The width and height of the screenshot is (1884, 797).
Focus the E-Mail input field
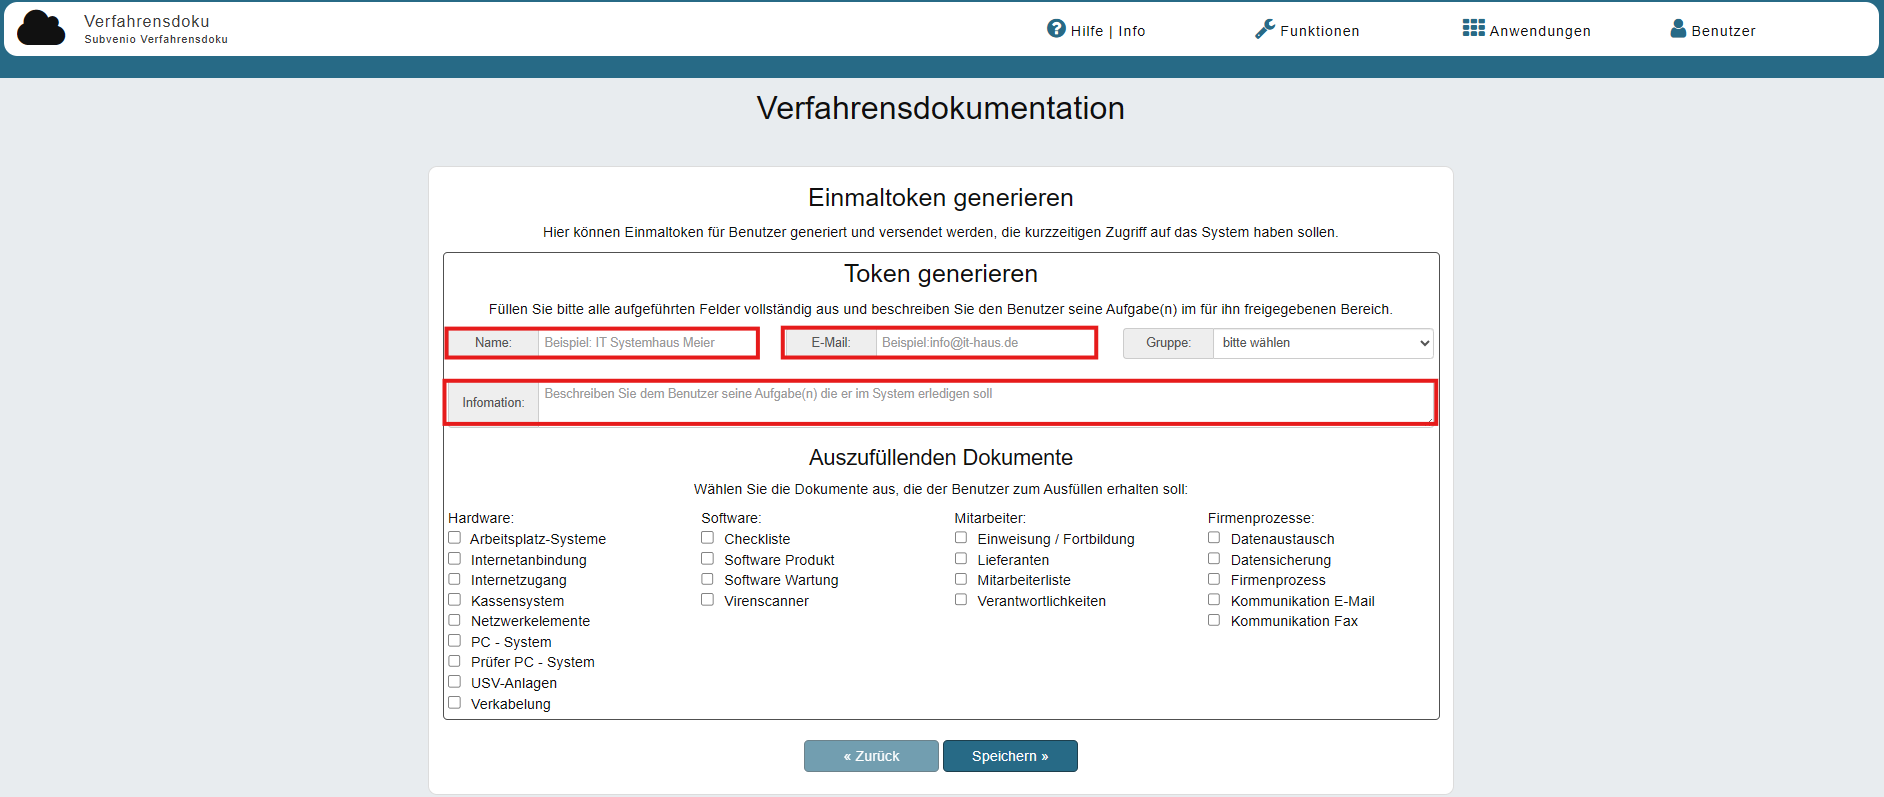pos(985,343)
